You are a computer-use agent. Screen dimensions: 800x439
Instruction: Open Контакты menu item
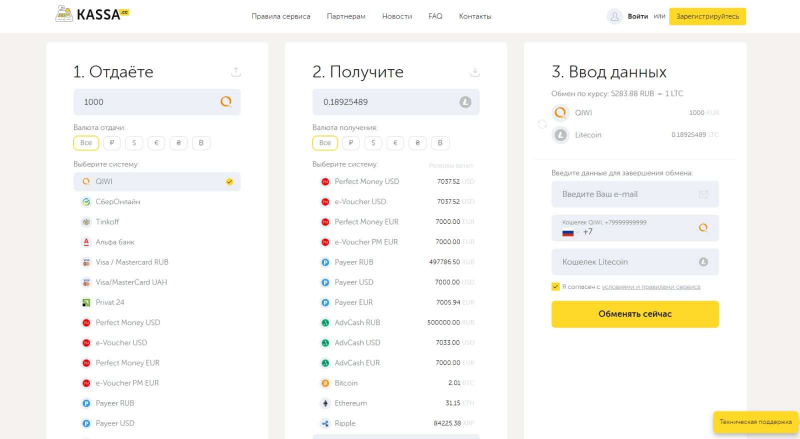click(x=475, y=16)
